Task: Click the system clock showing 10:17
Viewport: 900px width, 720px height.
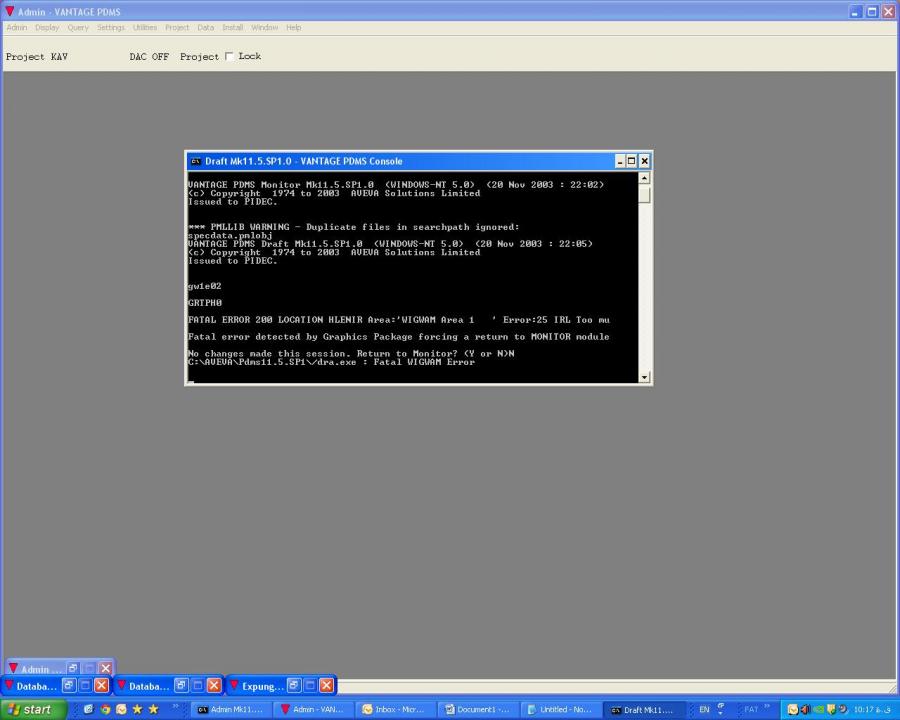Action: click(x=872, y=710)
